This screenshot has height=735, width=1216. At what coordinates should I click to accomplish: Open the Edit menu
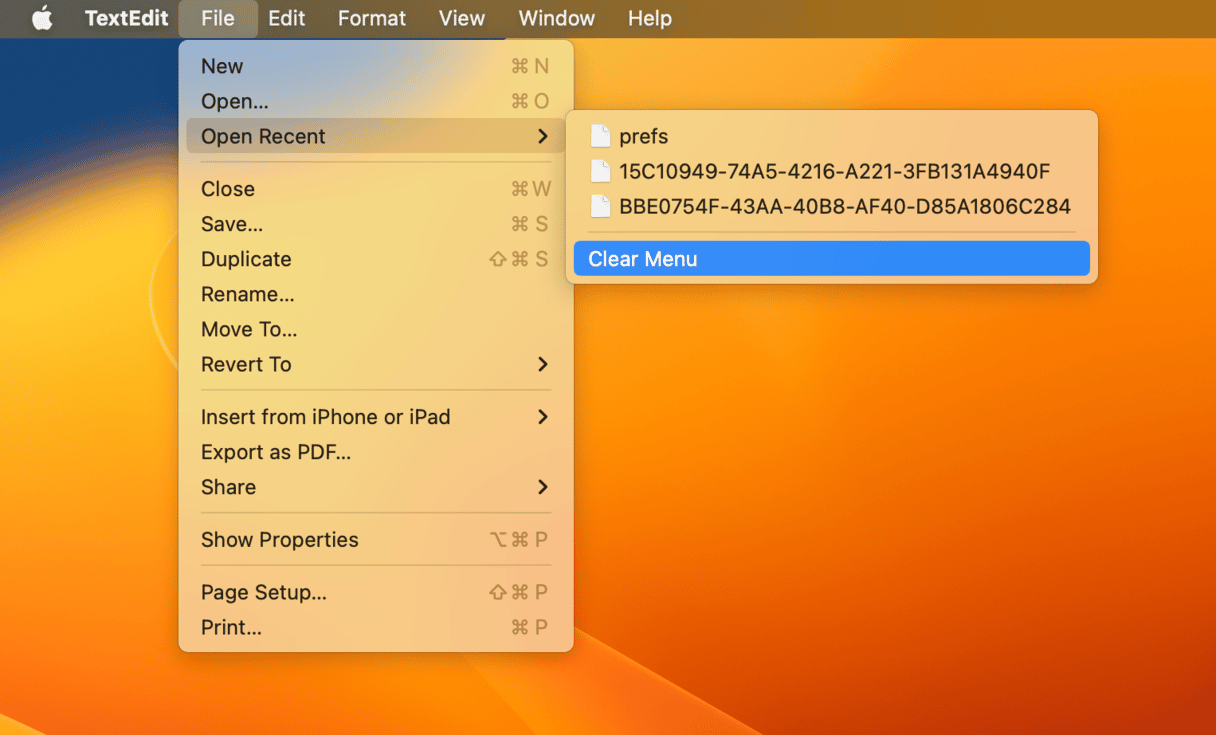tap(287, 18)
